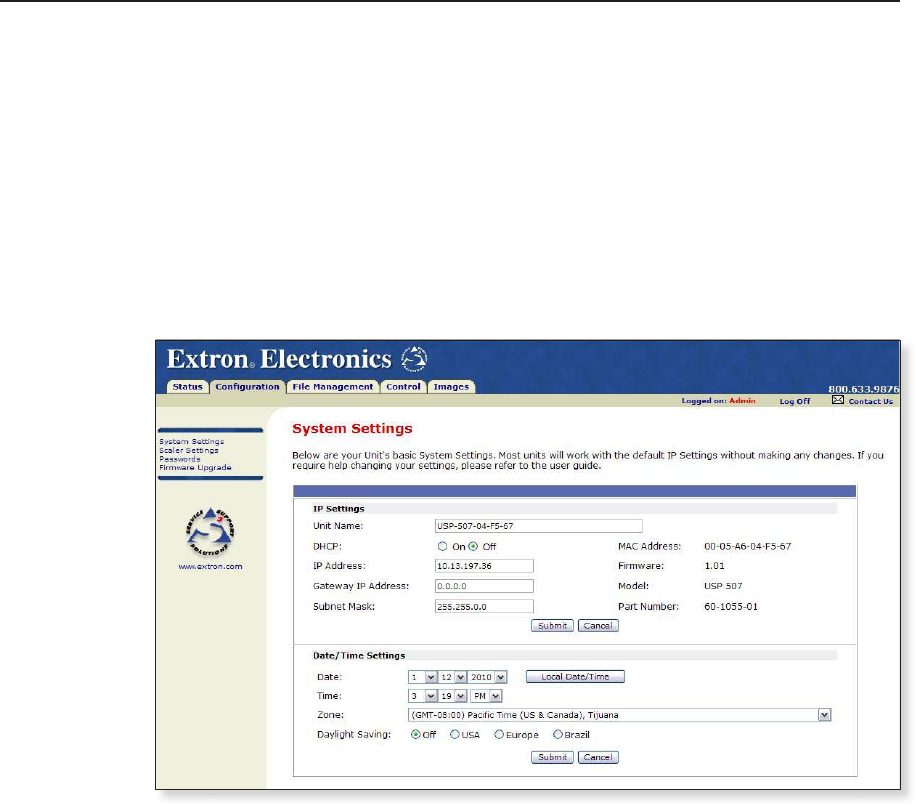This screenshot has height=806, width=917.
Task: Click the part number 60-1055-01
Action: (730, 607)
